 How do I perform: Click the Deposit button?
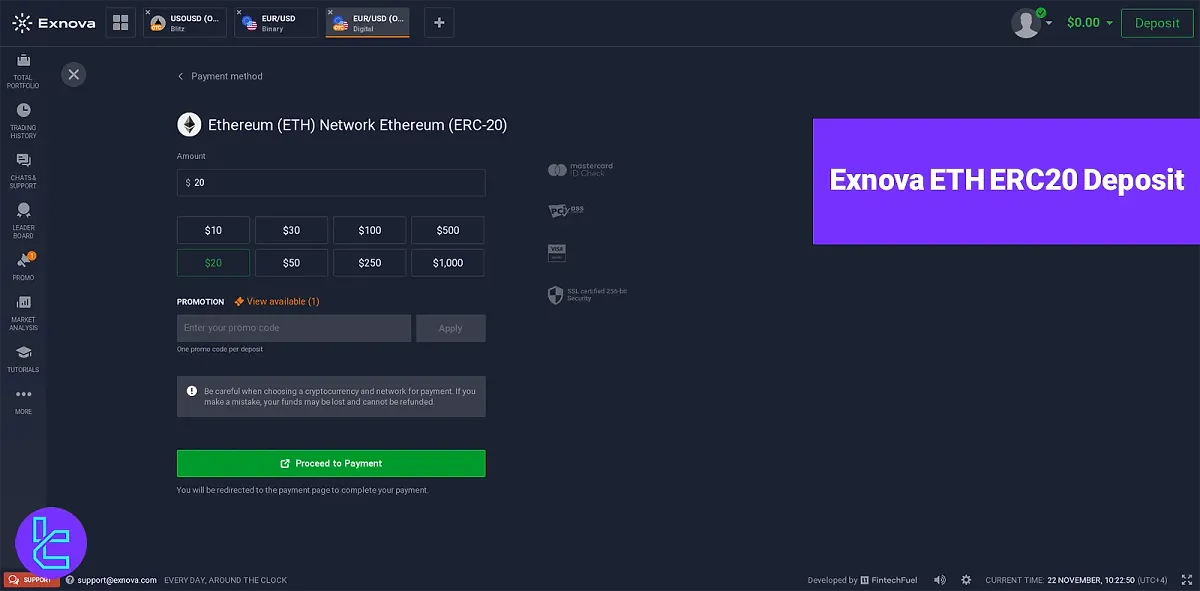pos(1157,22)
